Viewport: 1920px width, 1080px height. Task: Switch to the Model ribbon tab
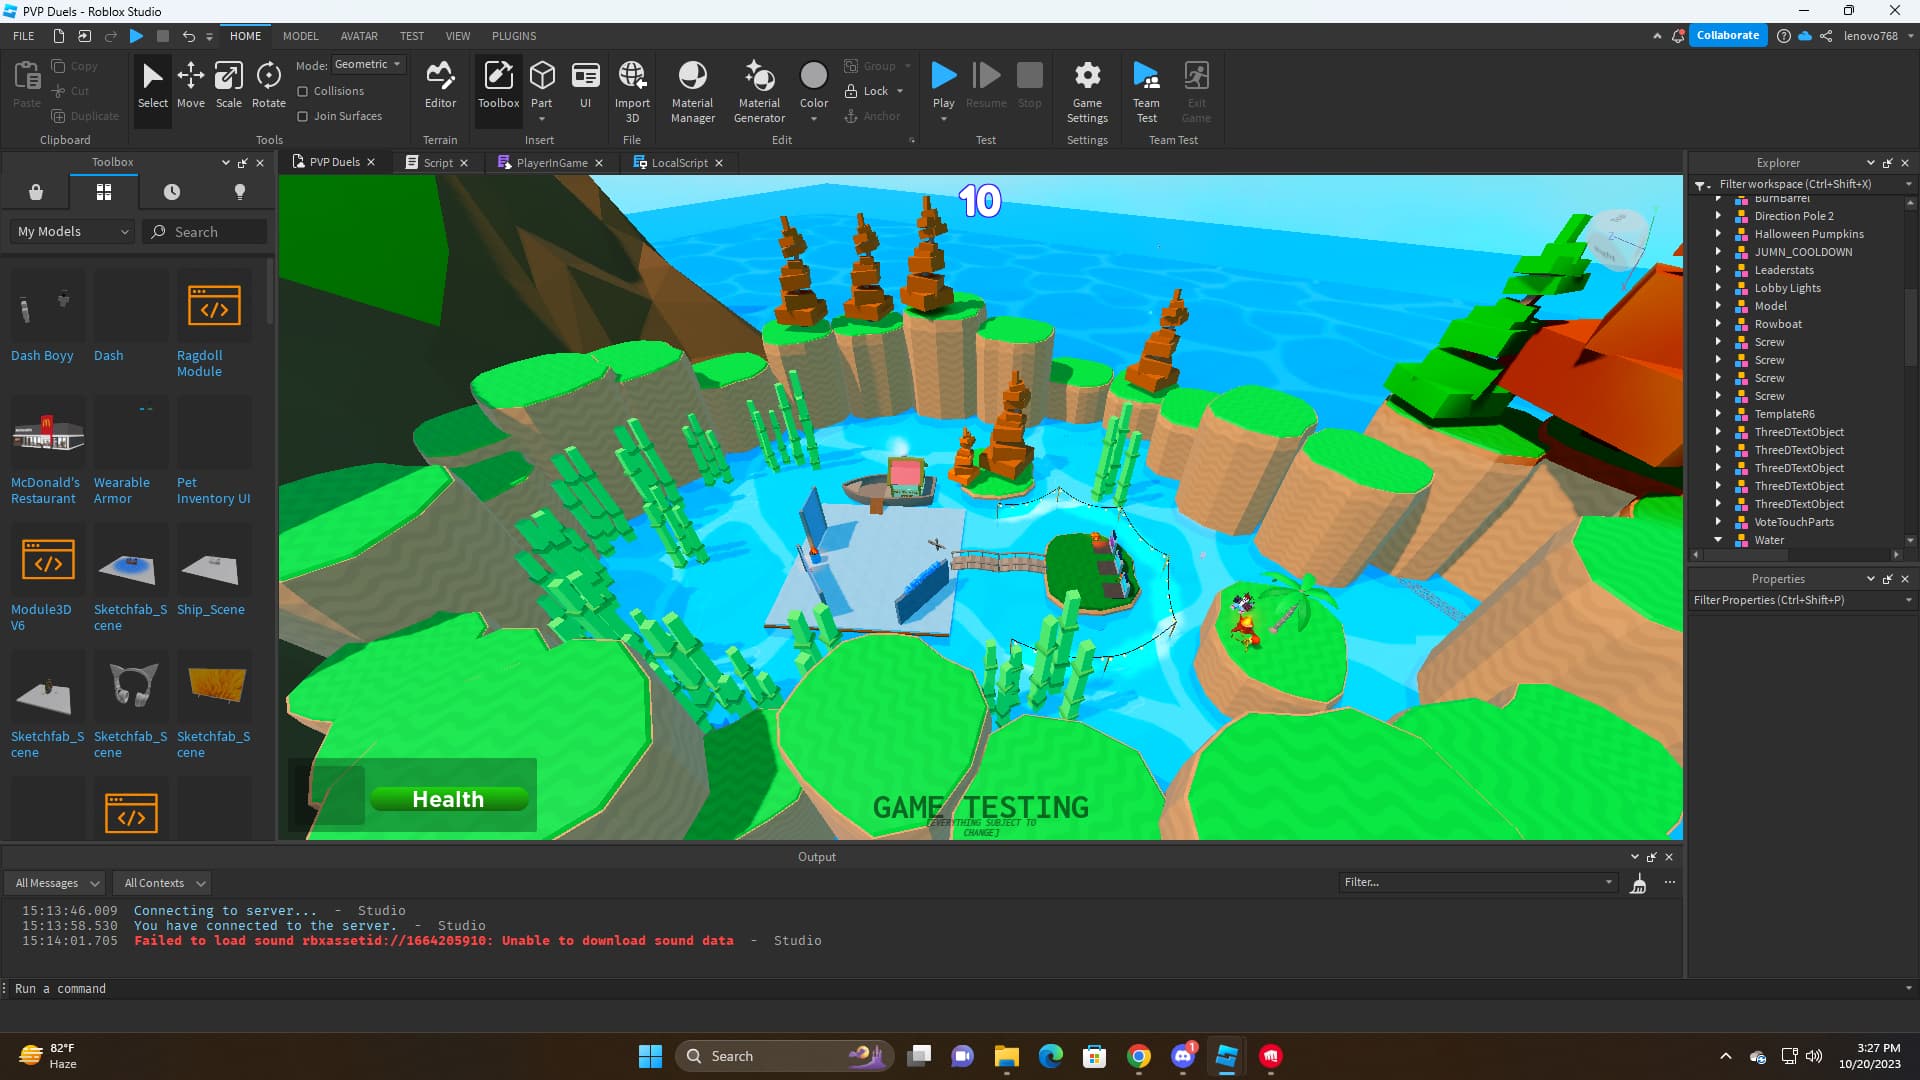click(x=300, y=36)
